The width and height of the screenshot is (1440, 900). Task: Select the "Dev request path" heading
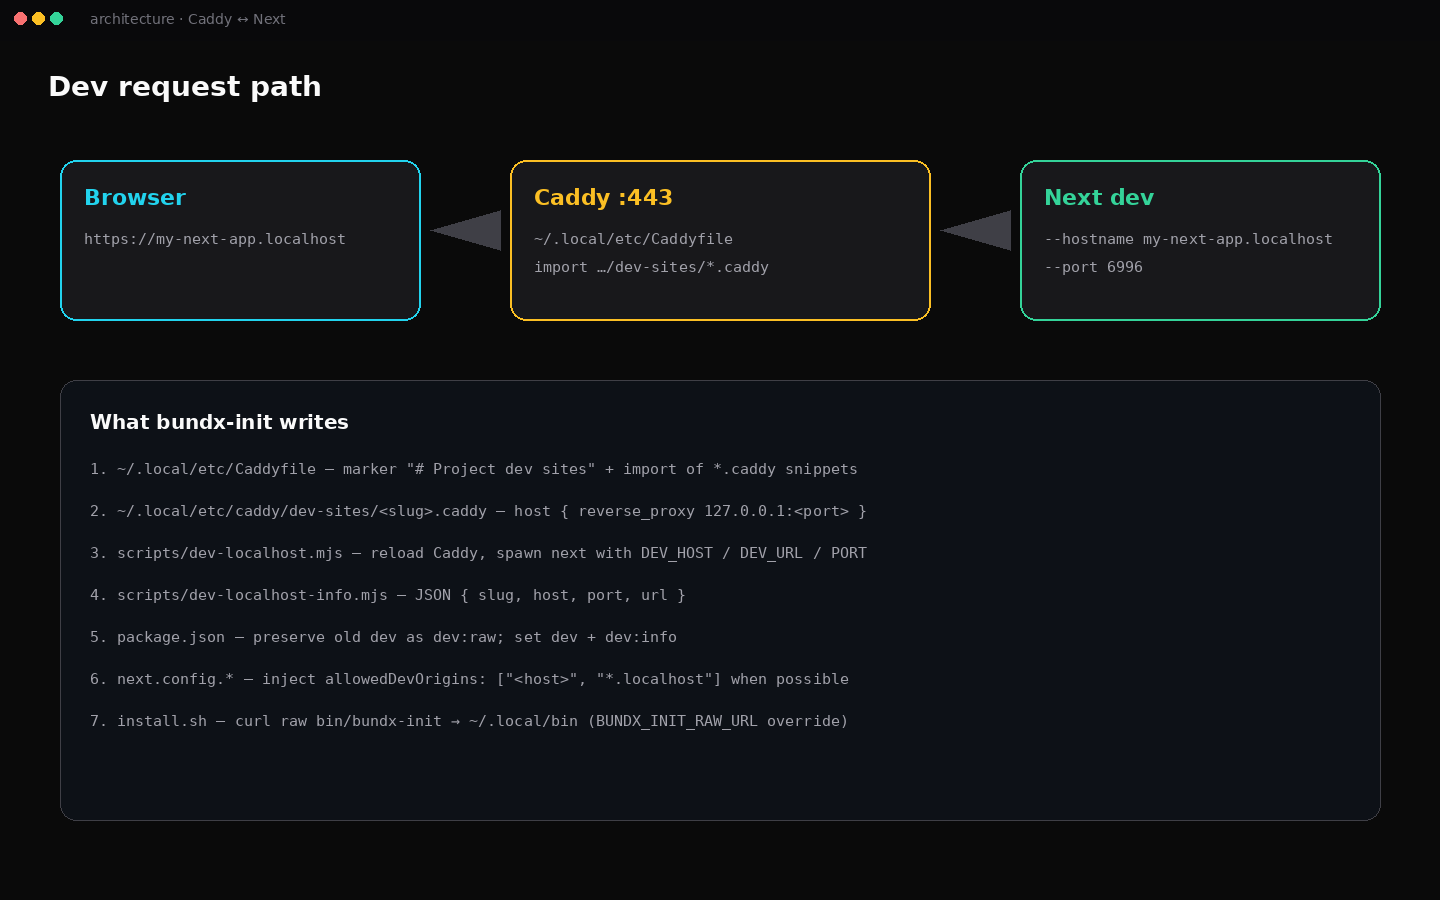pos(185,87)
